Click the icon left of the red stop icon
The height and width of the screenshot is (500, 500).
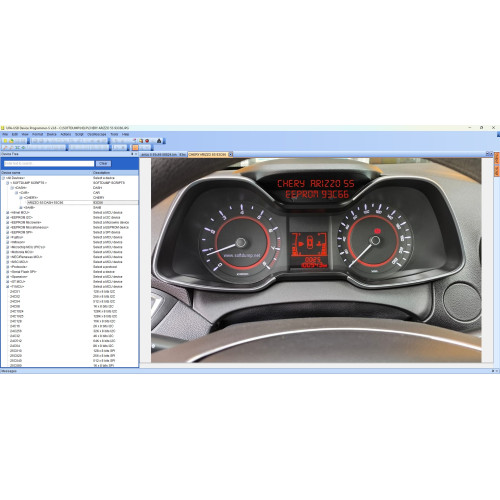pos(141,141)
